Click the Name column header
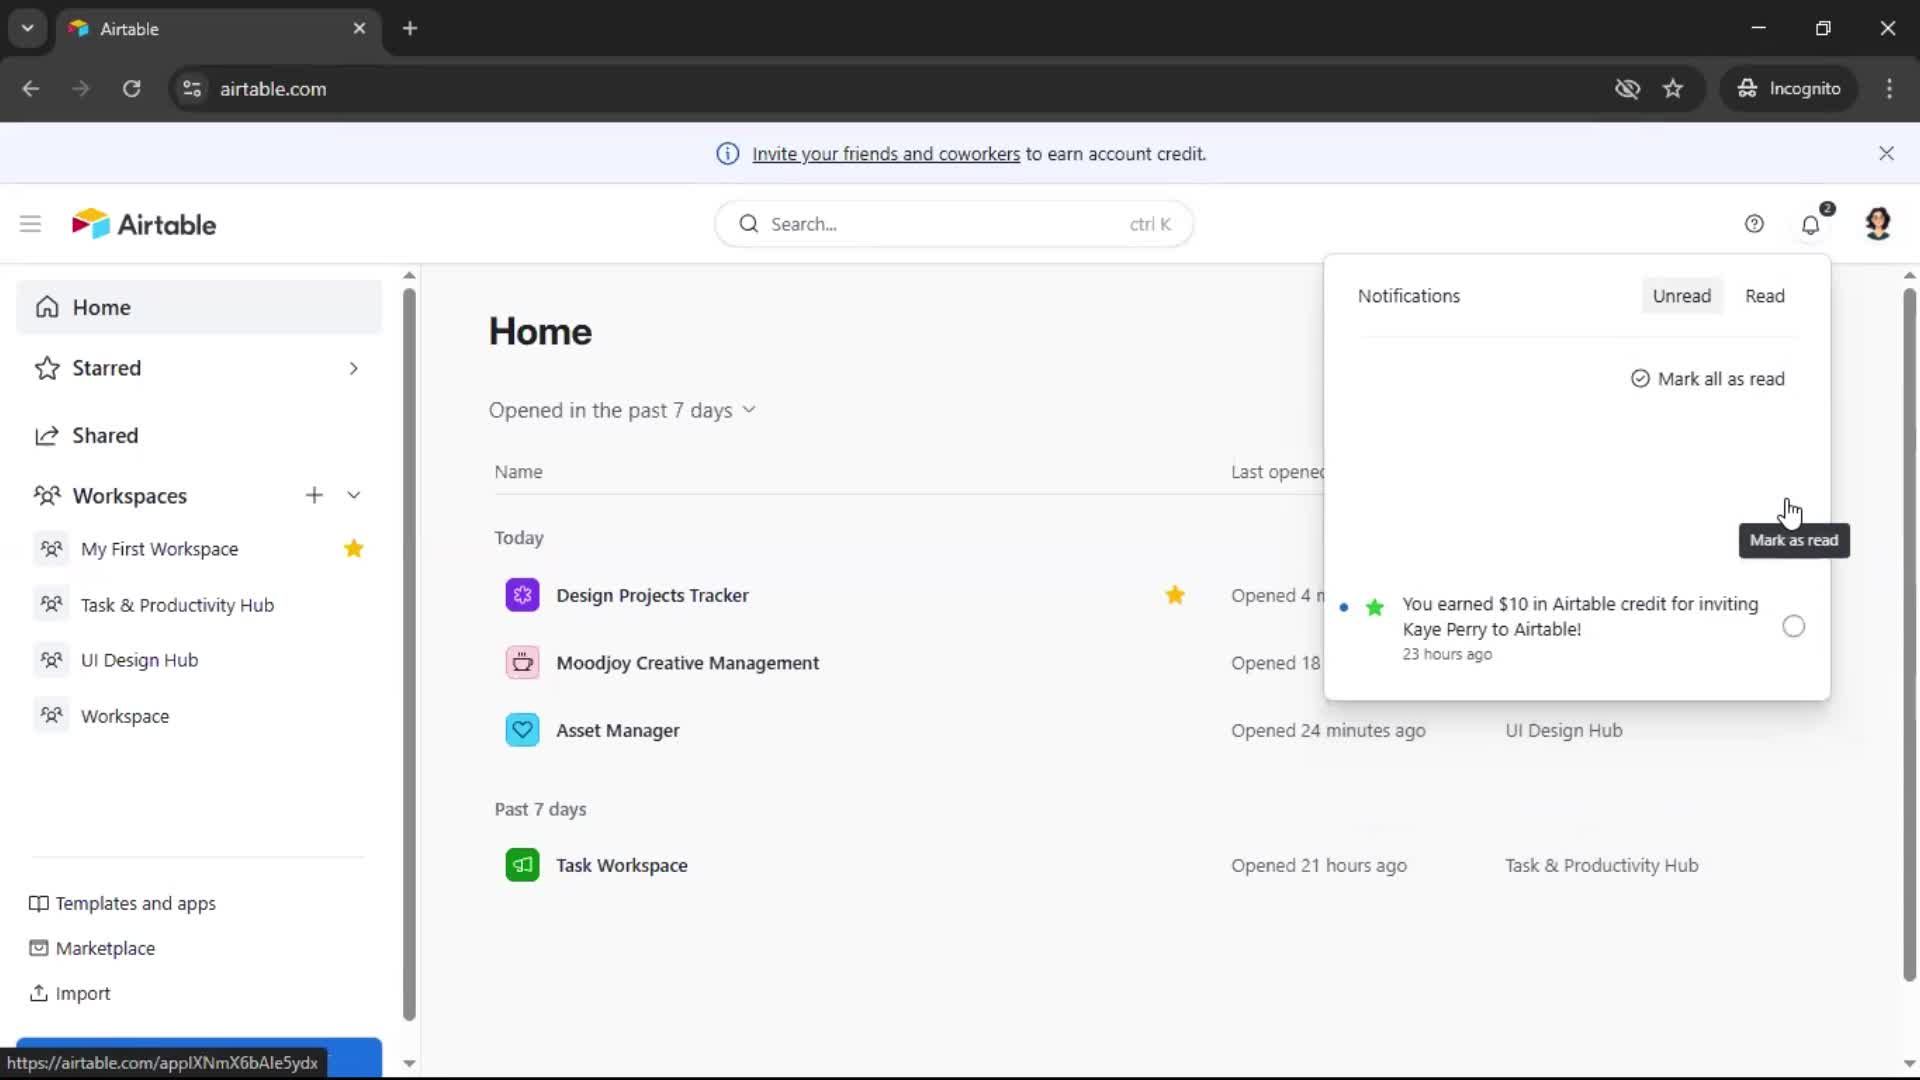The height and width of the screenshot is (1080, 1920). [x=518, y=472]
